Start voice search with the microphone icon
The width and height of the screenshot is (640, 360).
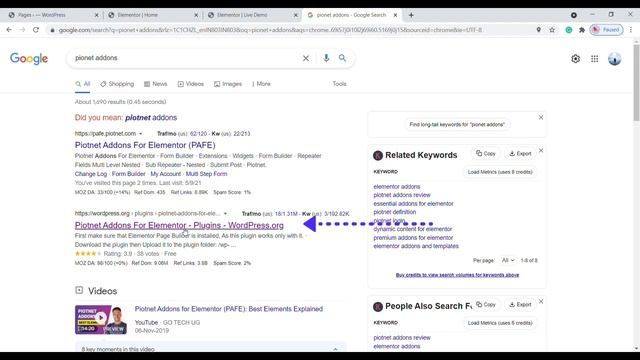pos(326,58)
